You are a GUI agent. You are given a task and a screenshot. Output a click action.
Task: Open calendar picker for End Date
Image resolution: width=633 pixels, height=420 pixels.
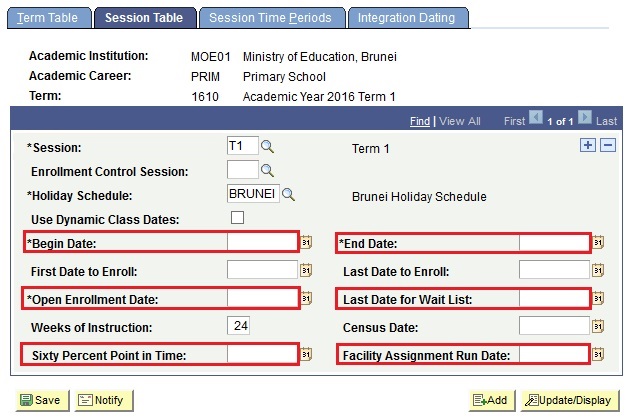(x=598, y=242)
